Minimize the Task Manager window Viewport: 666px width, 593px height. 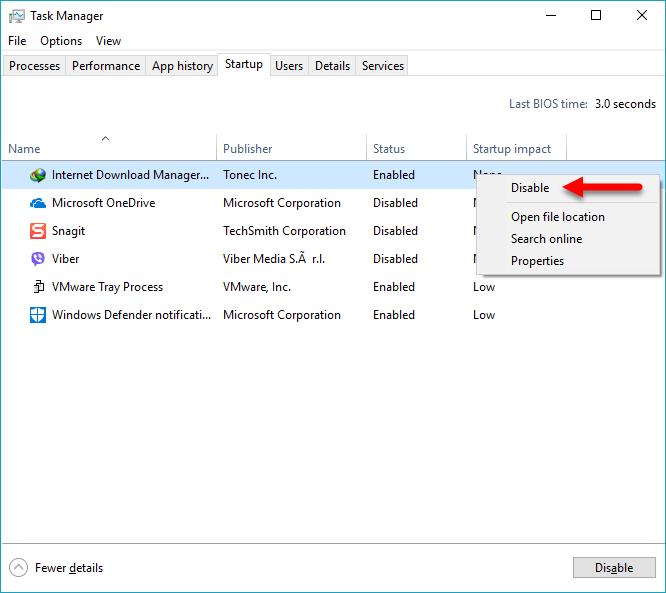coord(551,16)
